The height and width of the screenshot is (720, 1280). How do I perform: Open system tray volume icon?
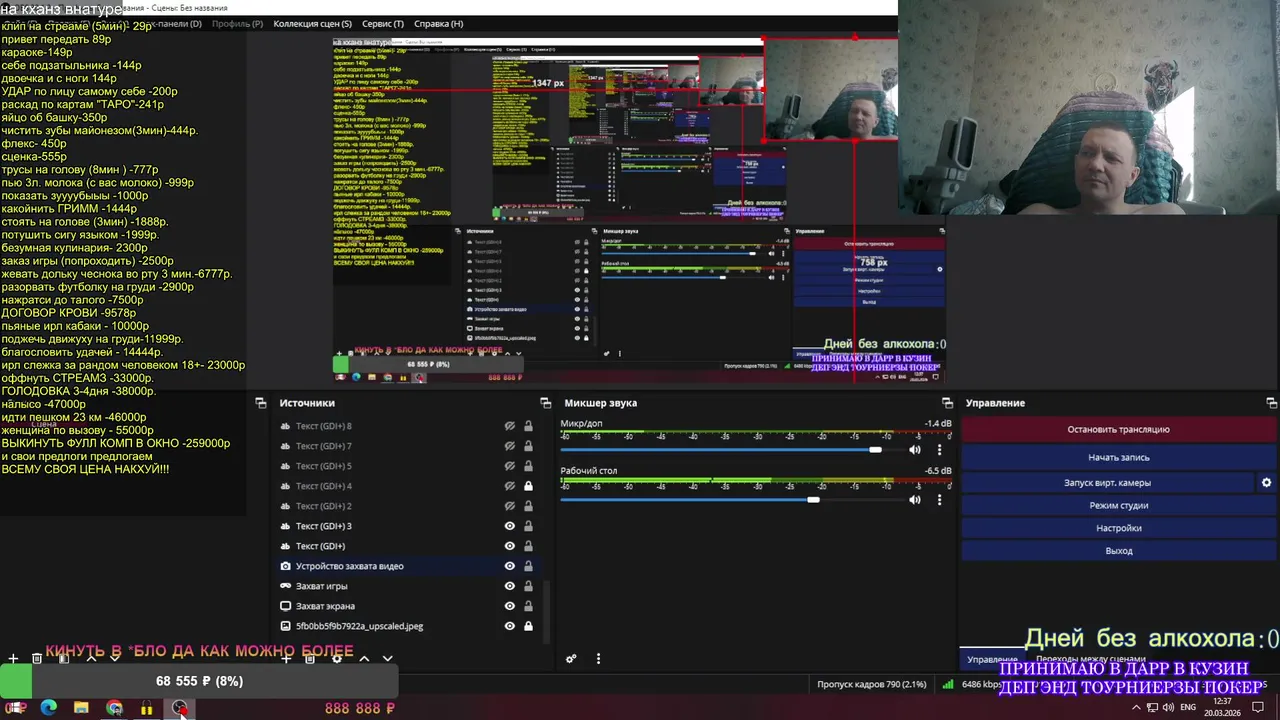(1169, 708)
